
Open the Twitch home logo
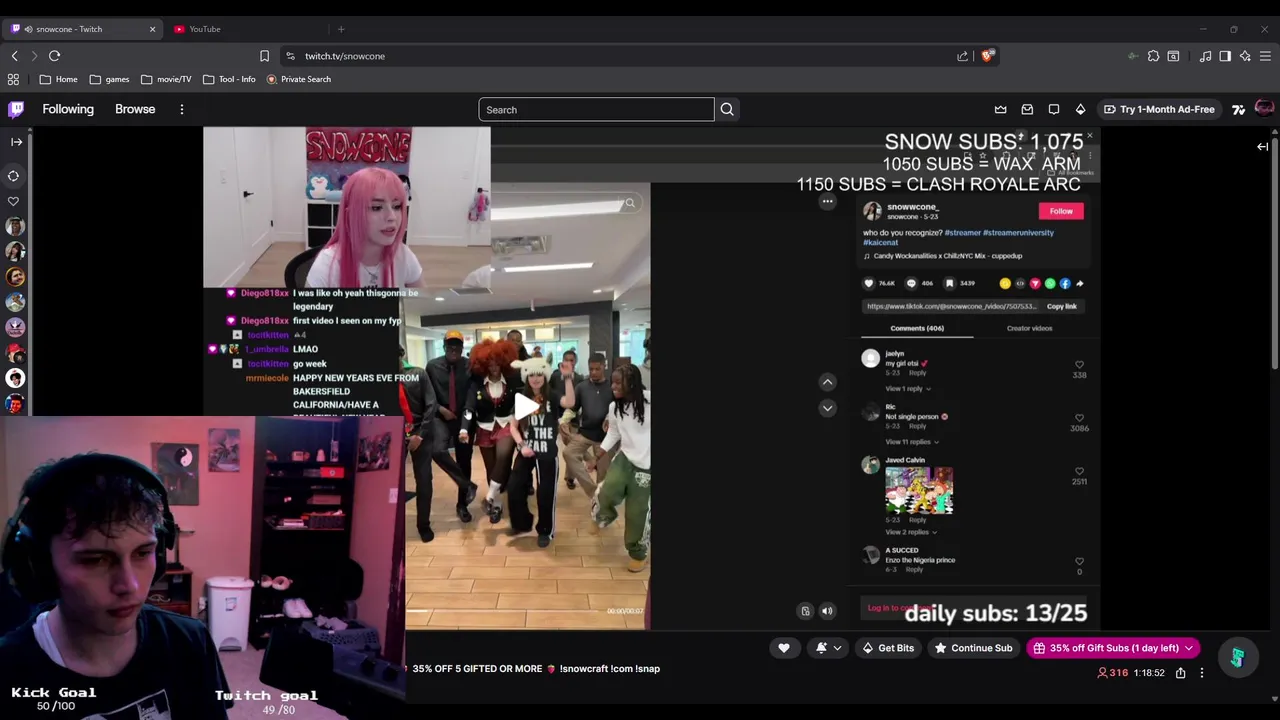click(16, 109)
